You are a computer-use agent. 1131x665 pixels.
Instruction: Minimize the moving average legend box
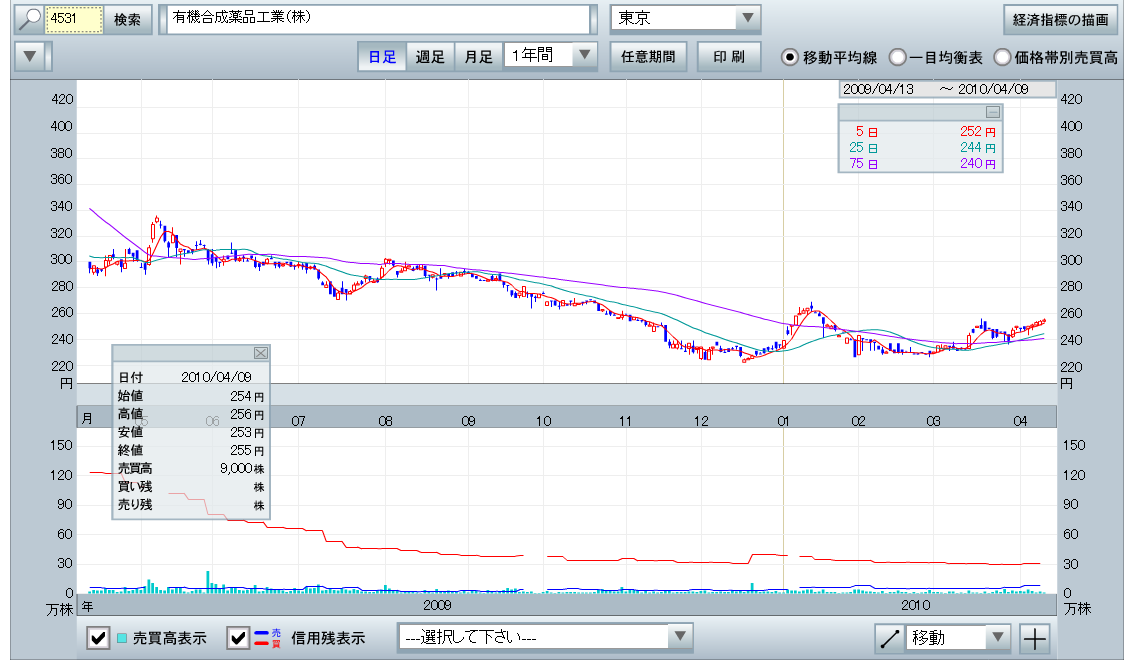point(992,112)
